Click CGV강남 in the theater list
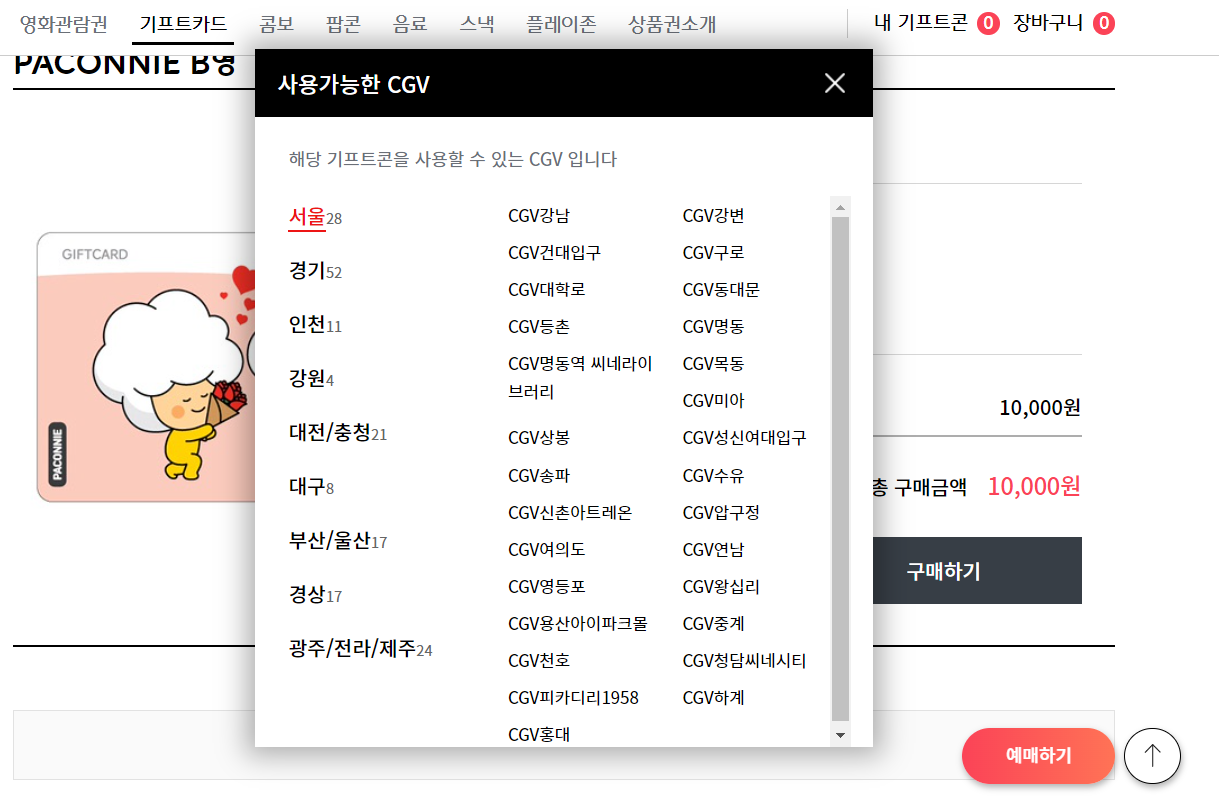This screenshot has width=1219, height=802. (x=539, y=215)
